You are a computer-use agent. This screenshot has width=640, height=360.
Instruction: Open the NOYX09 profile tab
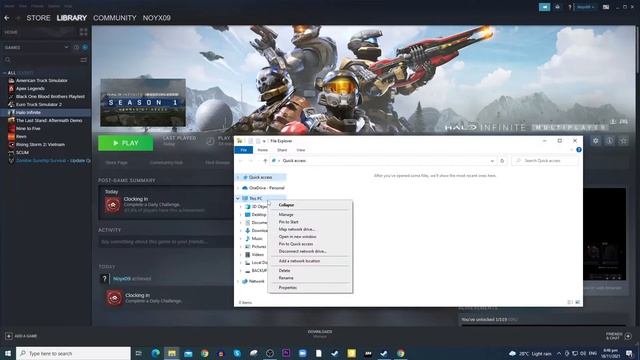pos(157,18)
